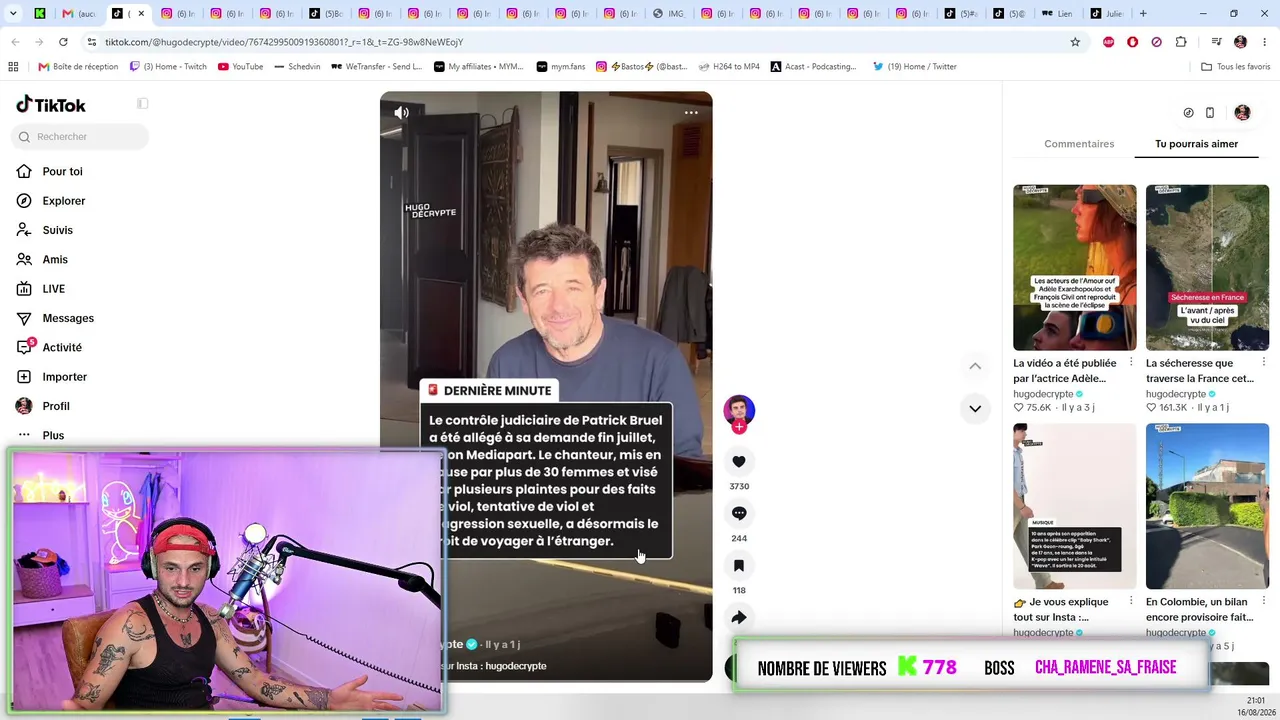The width and height of the screenshot is (1280, 720).
Task: Click title 'La vidéo a été publiée par l'actrice Adèle...'
Action: 1065,371
